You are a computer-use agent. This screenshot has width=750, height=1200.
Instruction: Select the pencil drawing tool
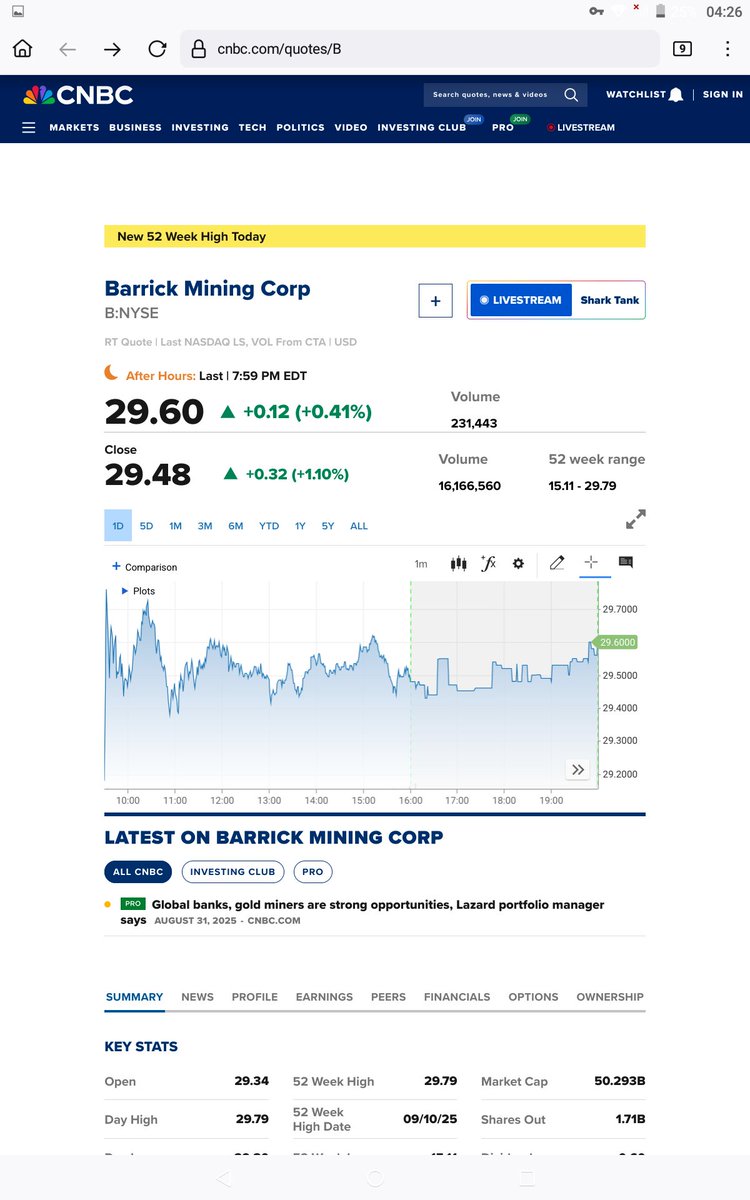[x=557, y=563]
